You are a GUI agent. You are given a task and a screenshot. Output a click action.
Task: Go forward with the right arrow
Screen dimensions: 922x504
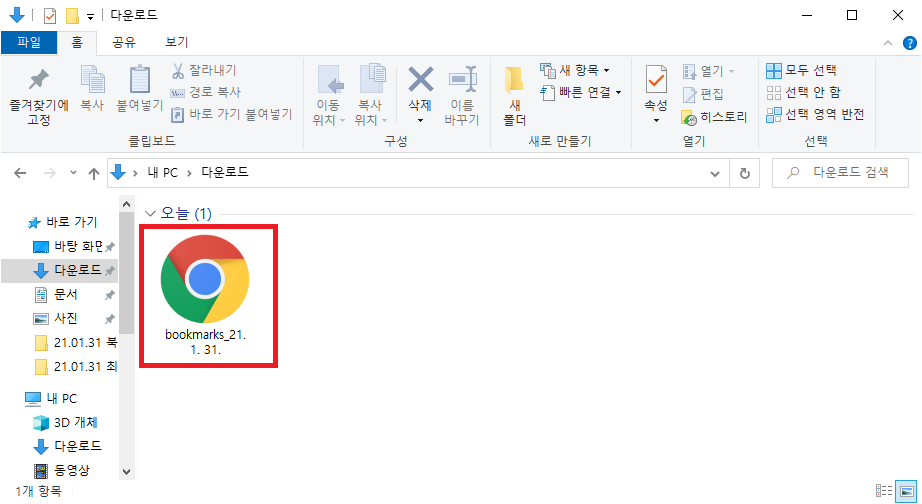coord(50,173)
